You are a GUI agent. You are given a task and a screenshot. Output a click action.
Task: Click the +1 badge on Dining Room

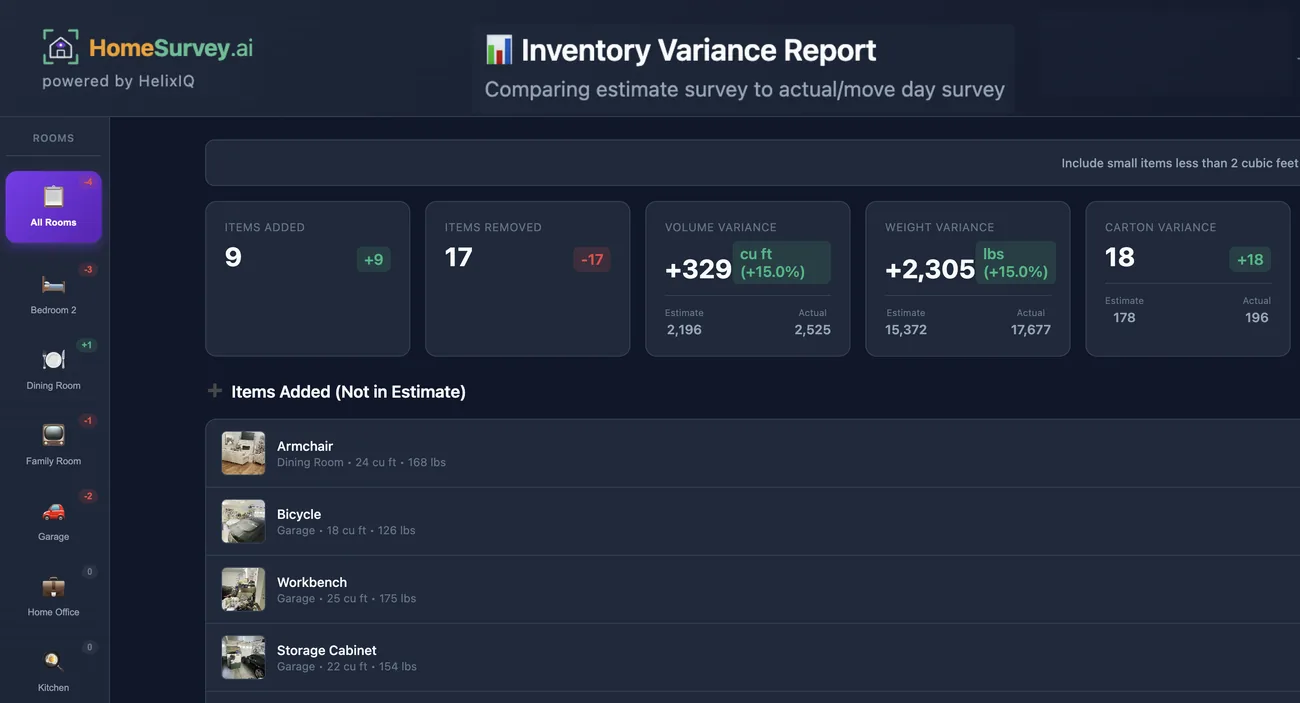coord(87,345)
